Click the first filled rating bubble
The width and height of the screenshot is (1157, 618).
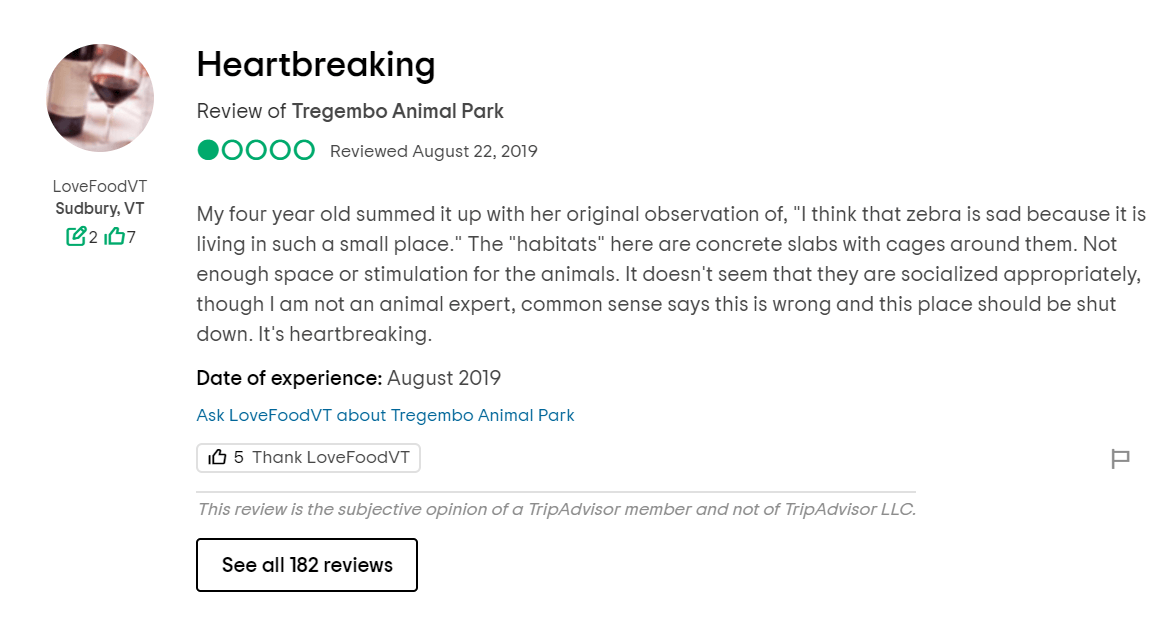[208, 151]
